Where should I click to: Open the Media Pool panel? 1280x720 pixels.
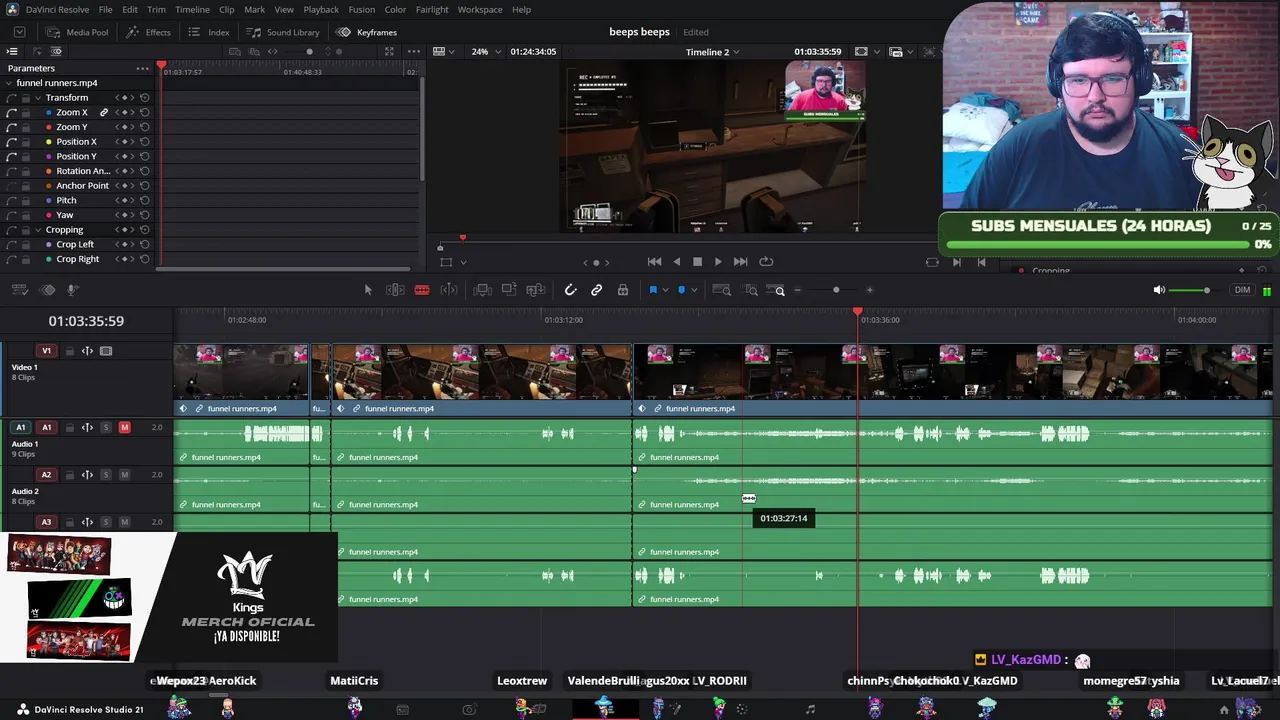[x=77, y=32]
